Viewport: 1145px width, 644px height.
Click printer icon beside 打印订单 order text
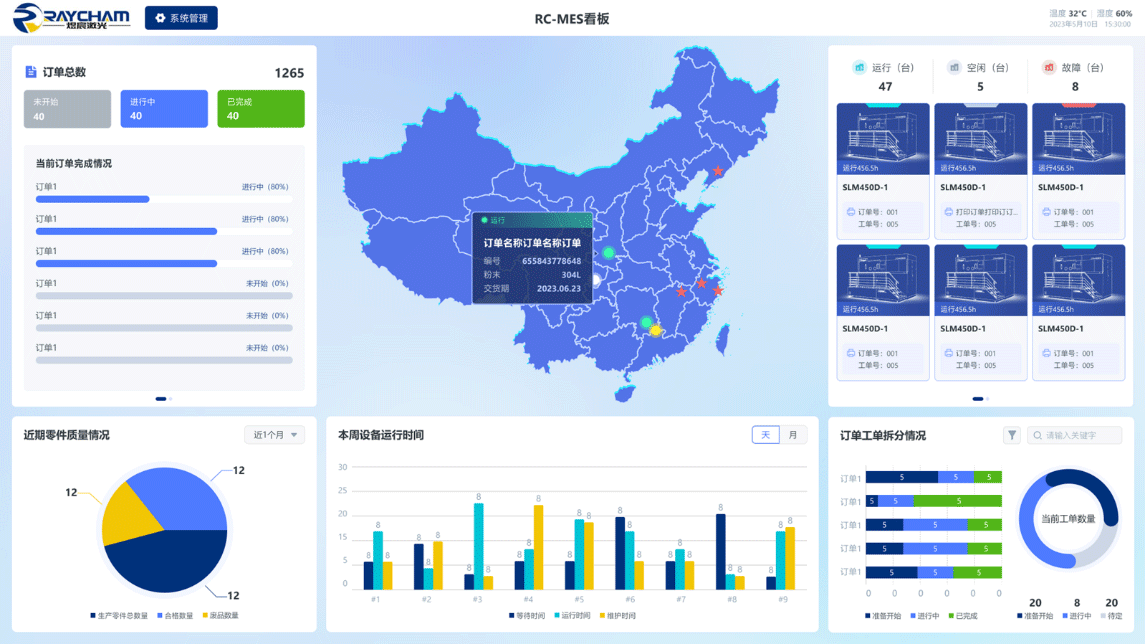[948, 212]
